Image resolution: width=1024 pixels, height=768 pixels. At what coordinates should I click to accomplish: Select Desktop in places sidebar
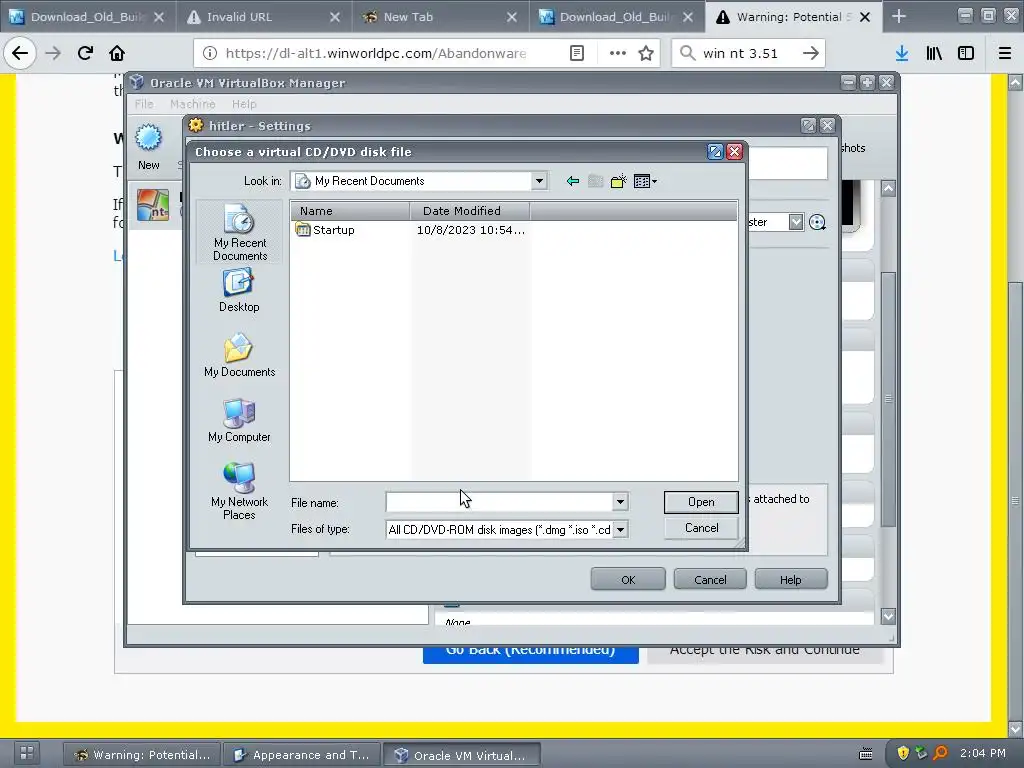click(239, 291)
